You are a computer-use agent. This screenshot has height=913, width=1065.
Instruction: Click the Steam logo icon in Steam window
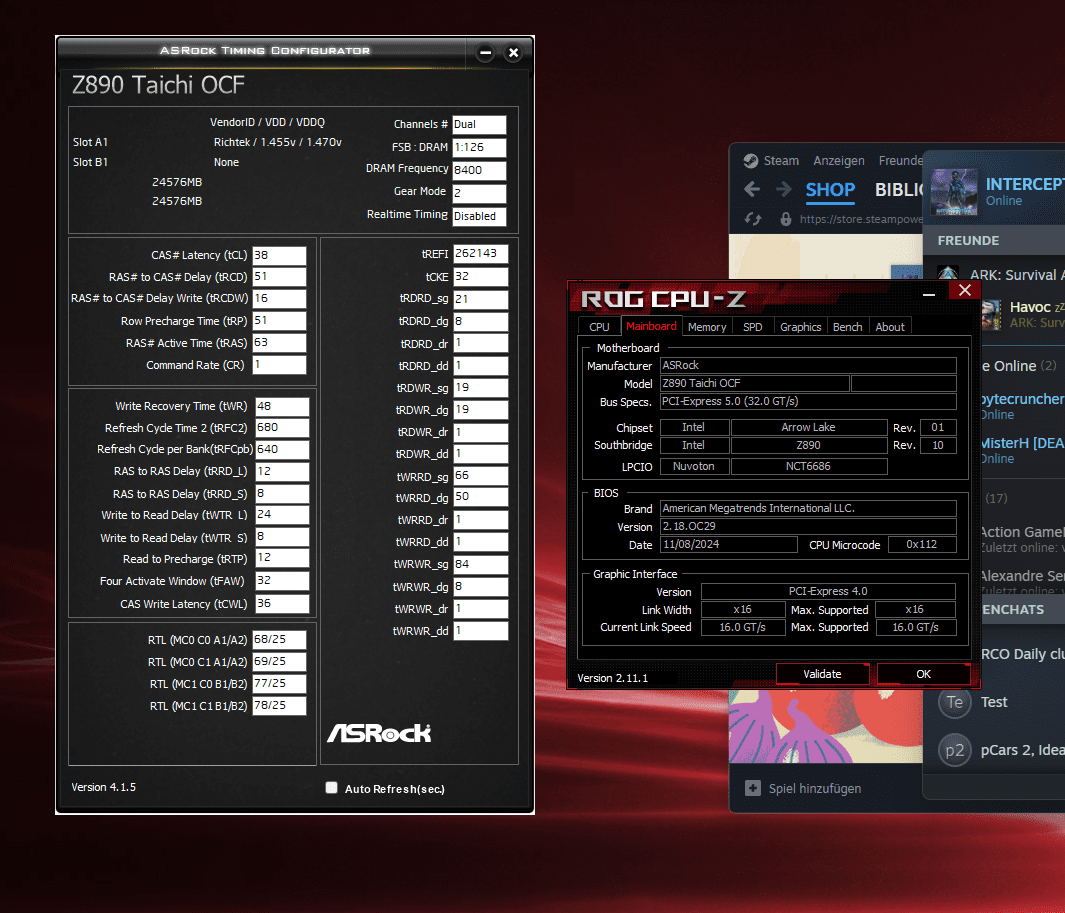pyautogui.click(x=751, y=161)
